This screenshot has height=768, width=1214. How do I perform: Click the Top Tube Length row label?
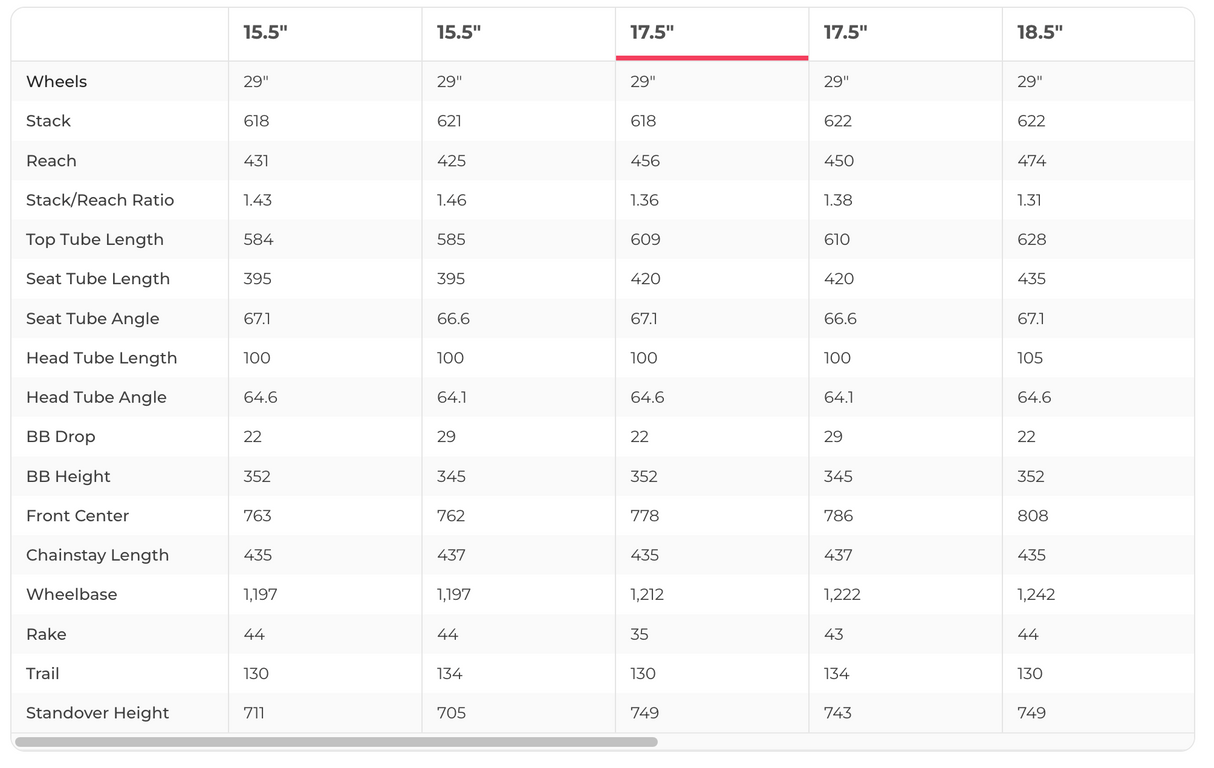point(94,240)
